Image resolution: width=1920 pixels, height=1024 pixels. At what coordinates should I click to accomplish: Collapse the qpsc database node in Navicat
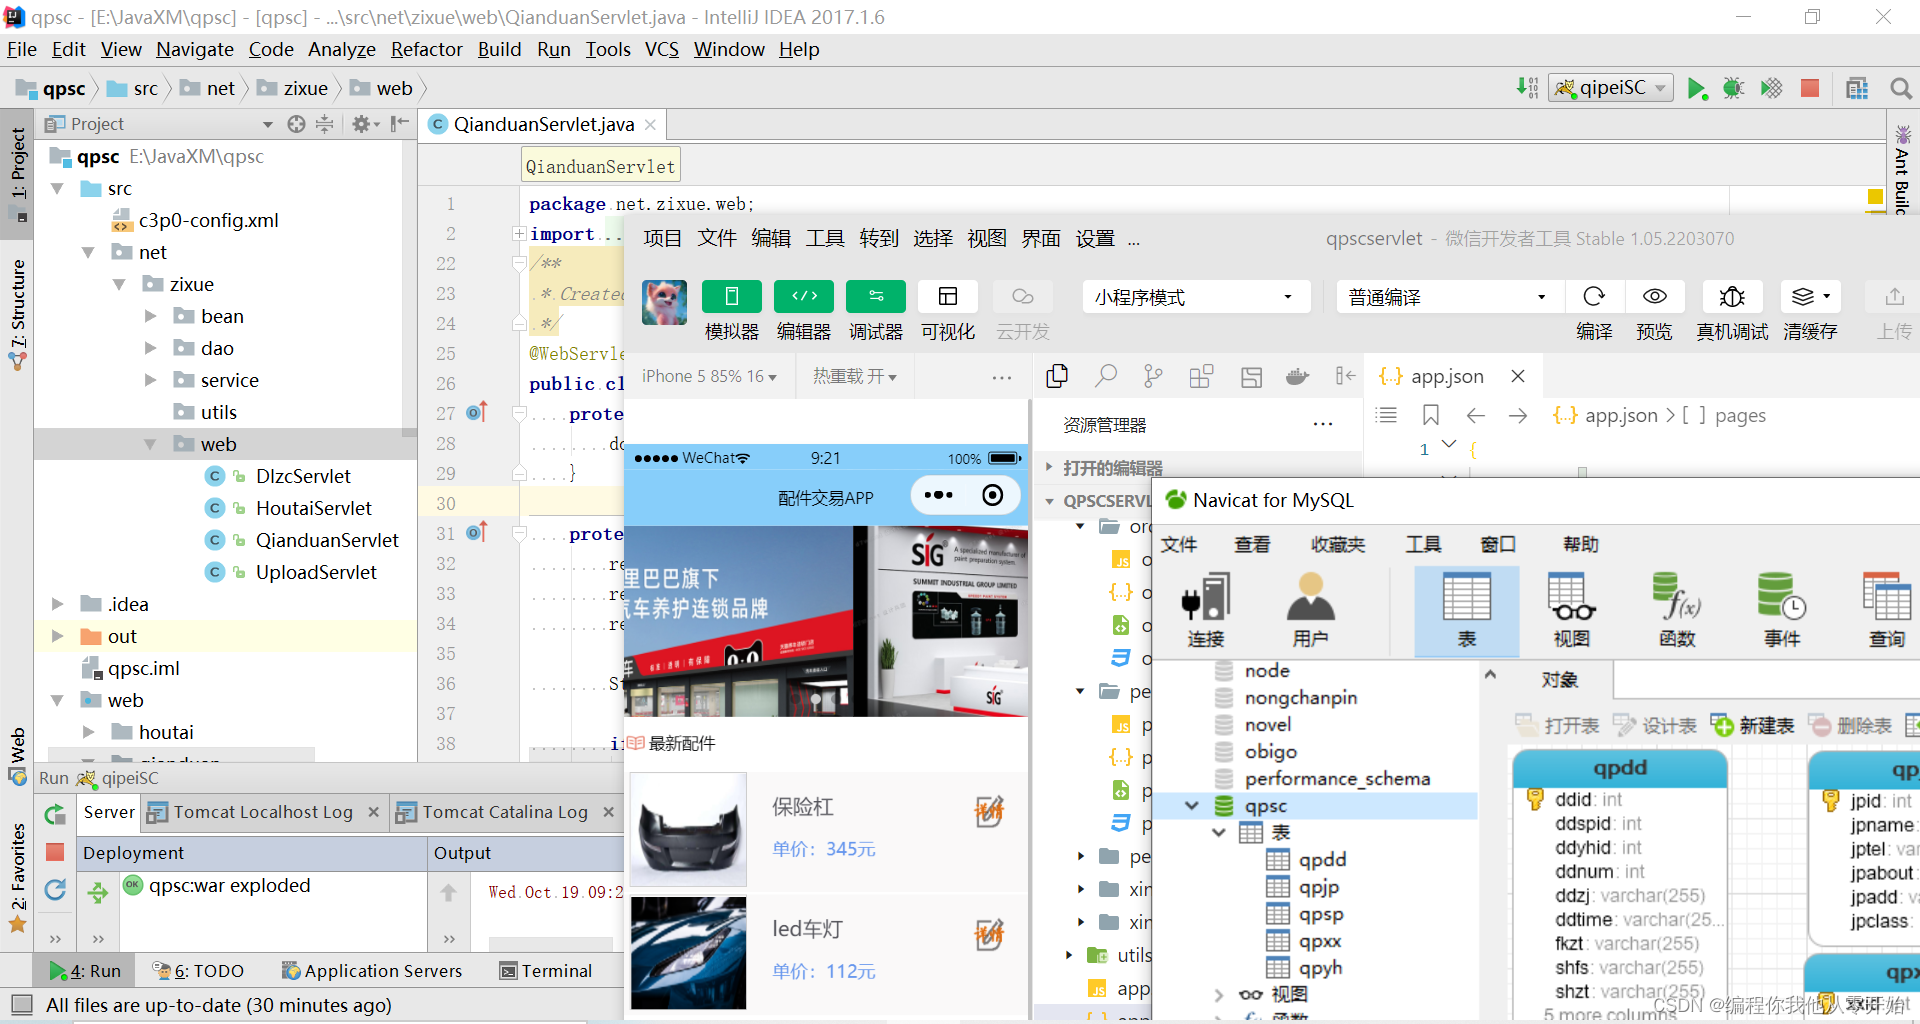coord(1192,805)
